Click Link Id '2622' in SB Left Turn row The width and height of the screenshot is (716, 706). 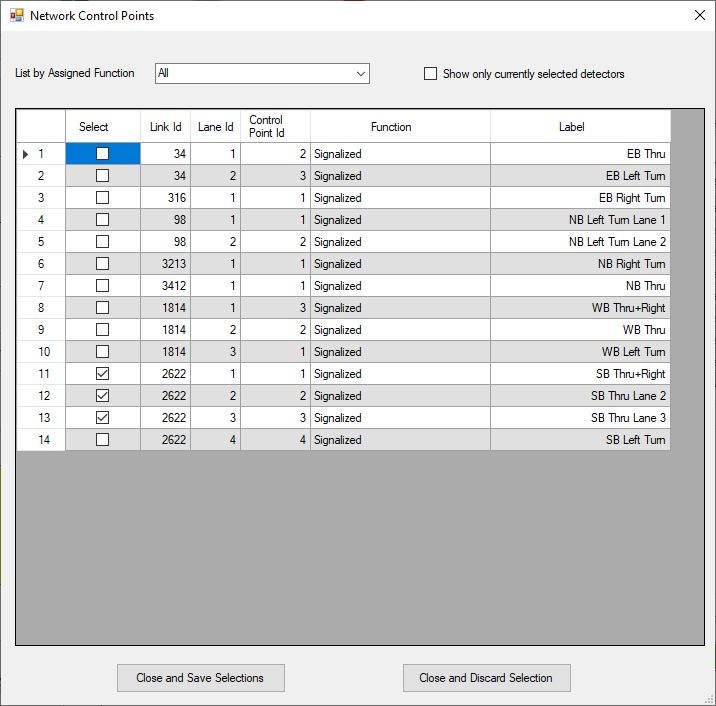tap(165, 439)
